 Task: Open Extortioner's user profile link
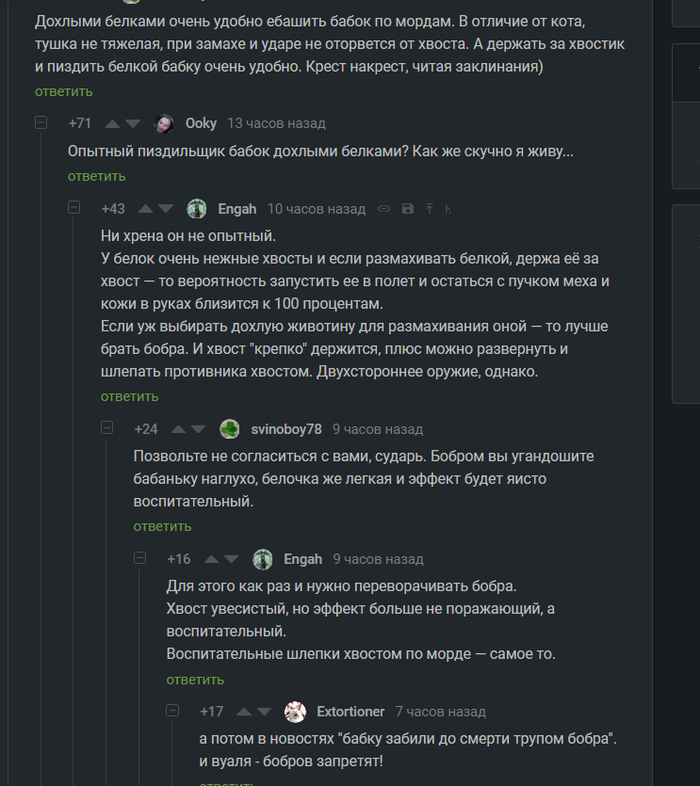point(350,712)
